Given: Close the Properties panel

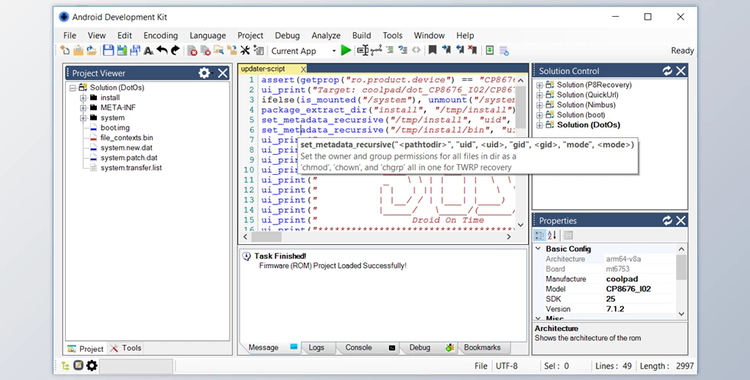Looking at the screenshot, I should coord(681,220).
